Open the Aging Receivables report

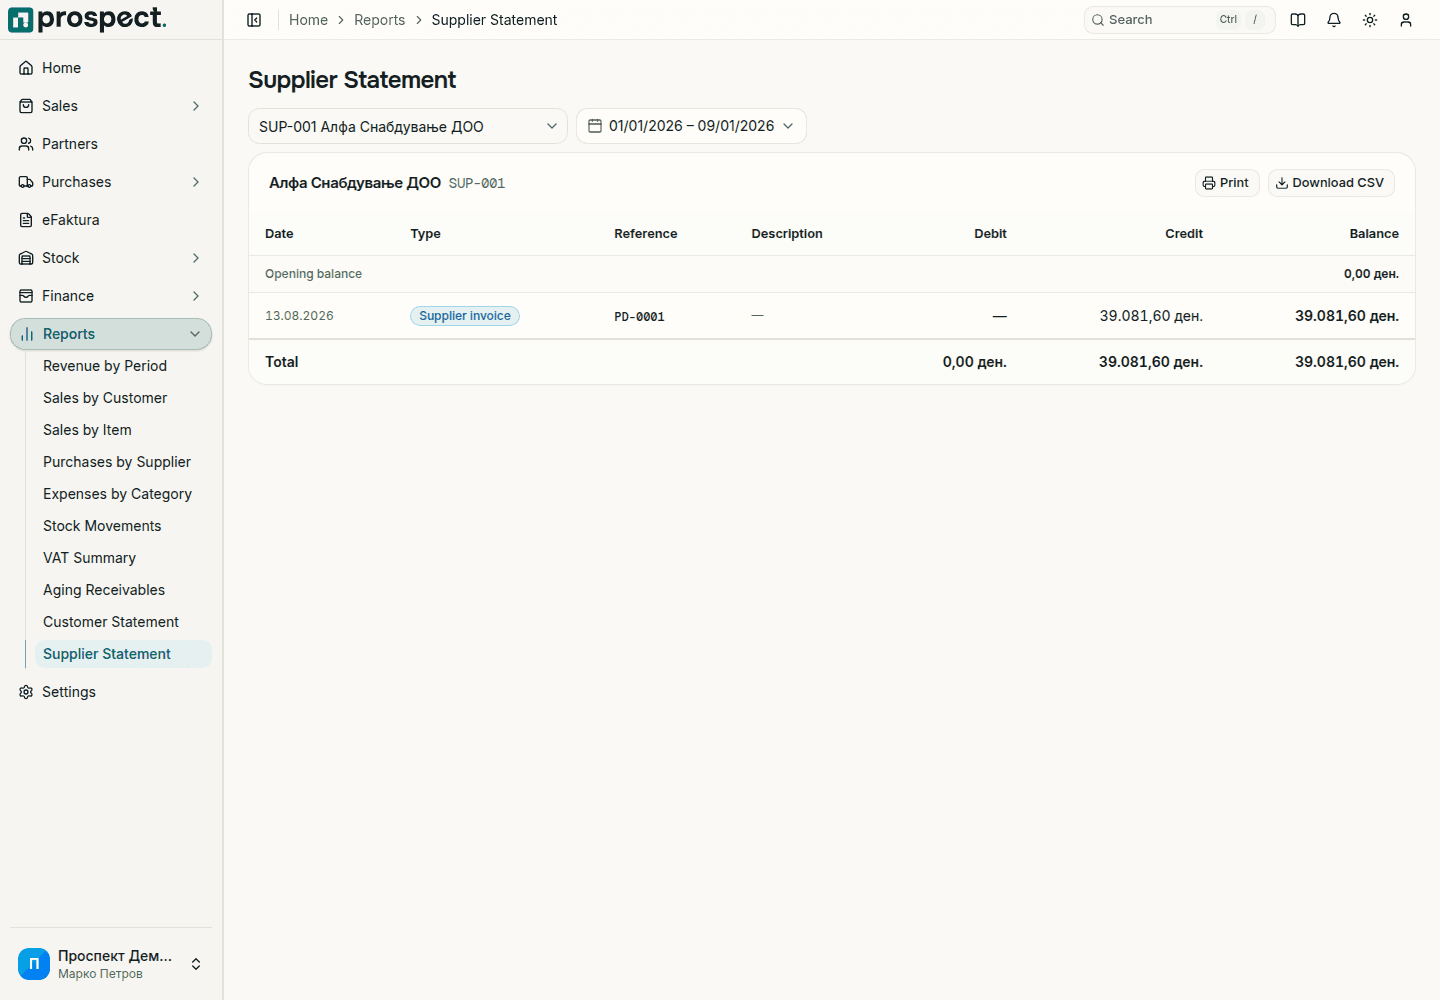[123, 590]
